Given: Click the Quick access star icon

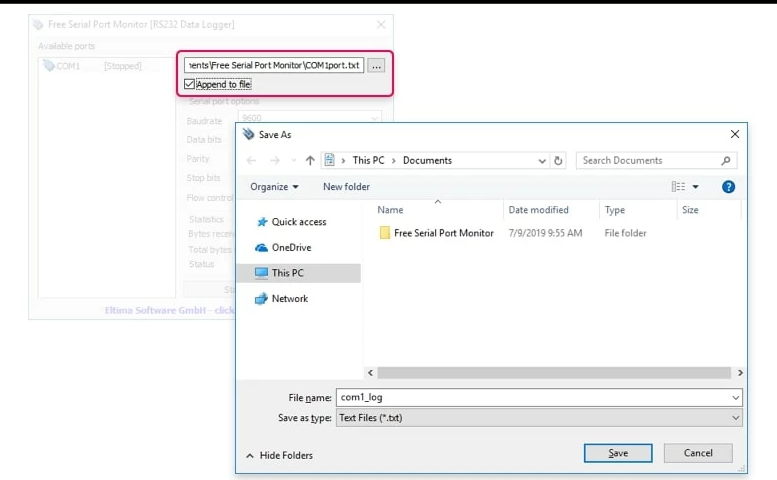Looking at the screenshot, I should [x=262, y=222].
